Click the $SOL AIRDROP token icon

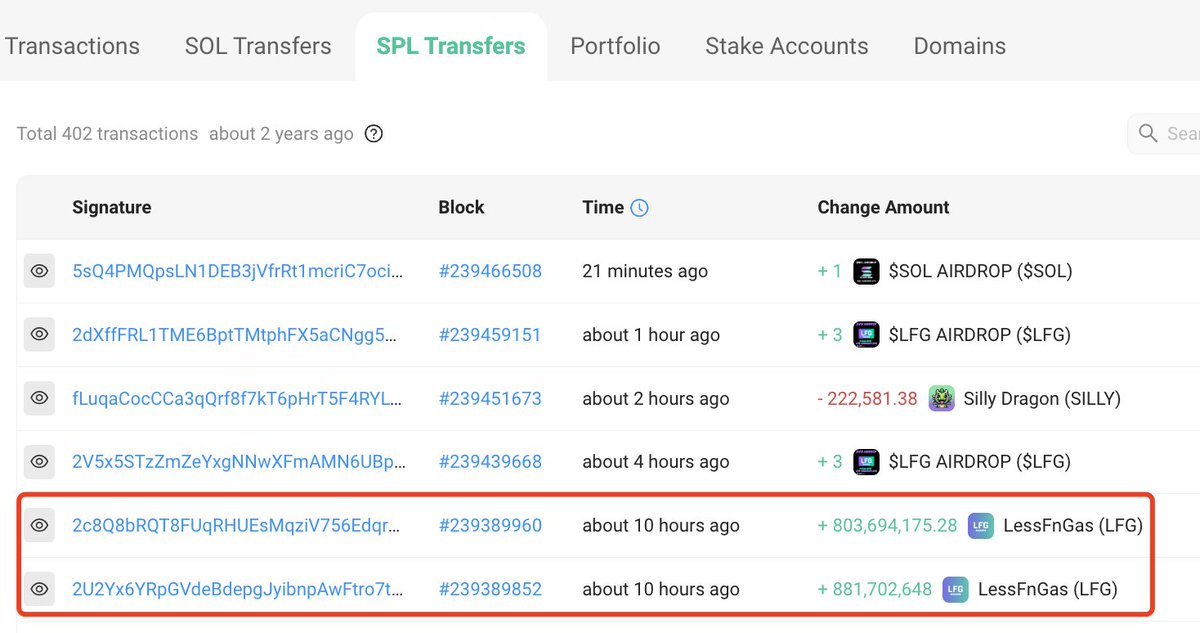coord(866,271)
